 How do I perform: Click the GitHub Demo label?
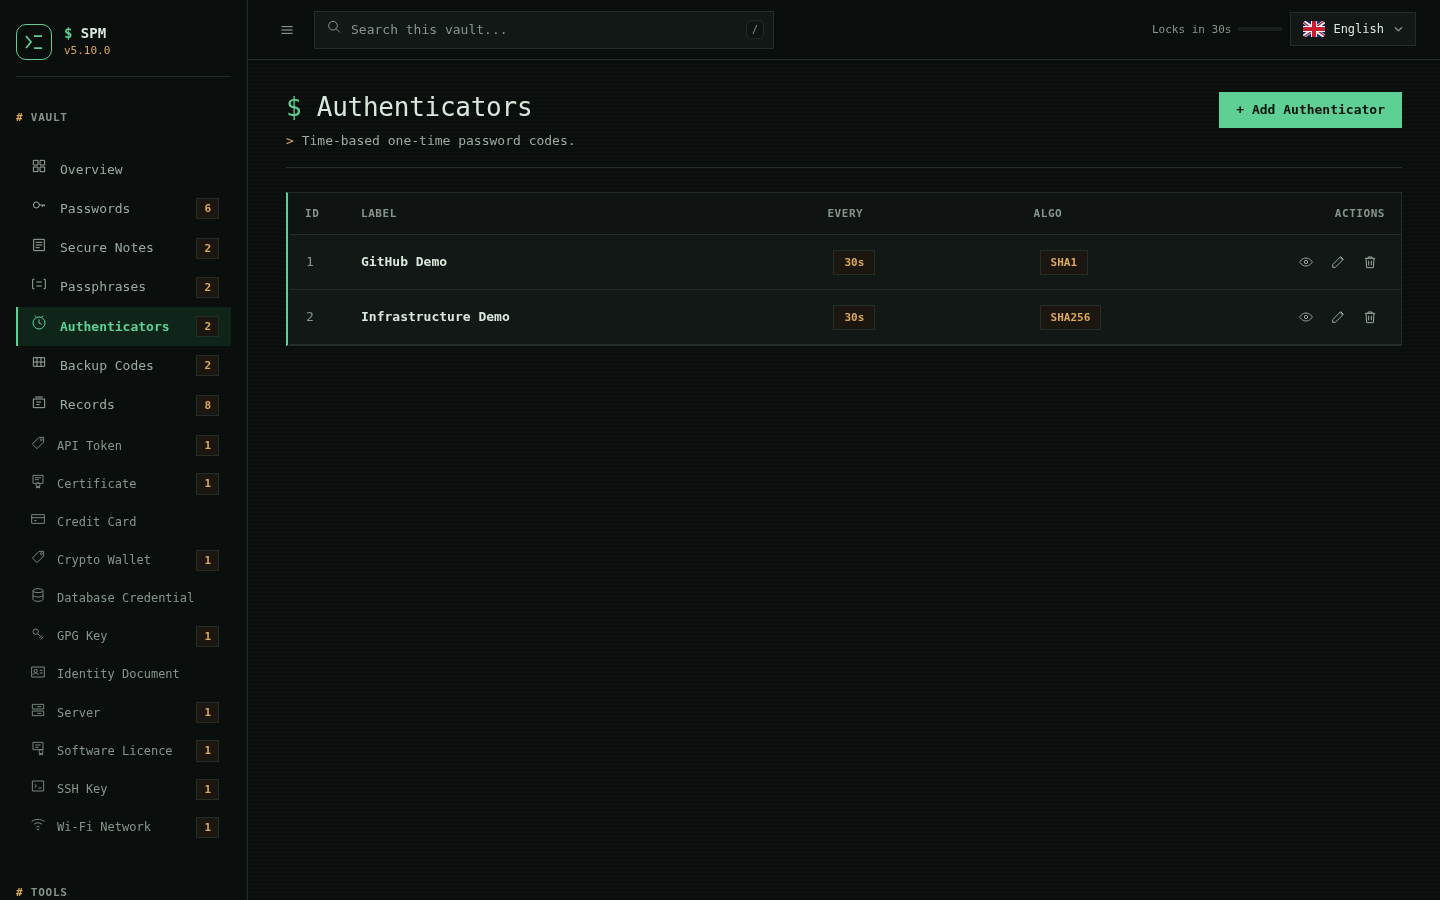point(404,262)
